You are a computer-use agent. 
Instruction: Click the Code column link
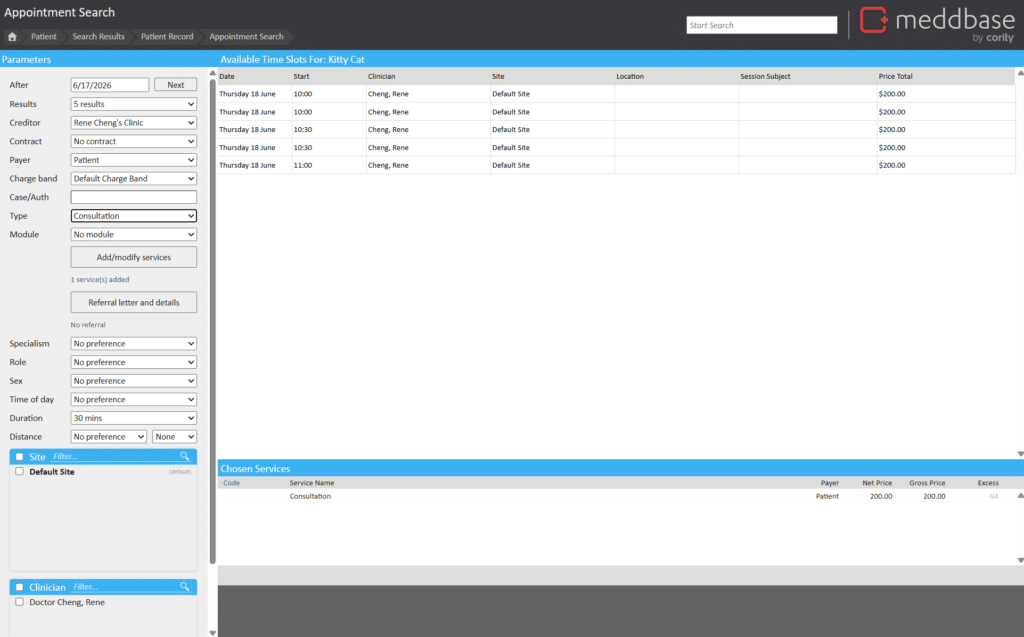[231, 483]
